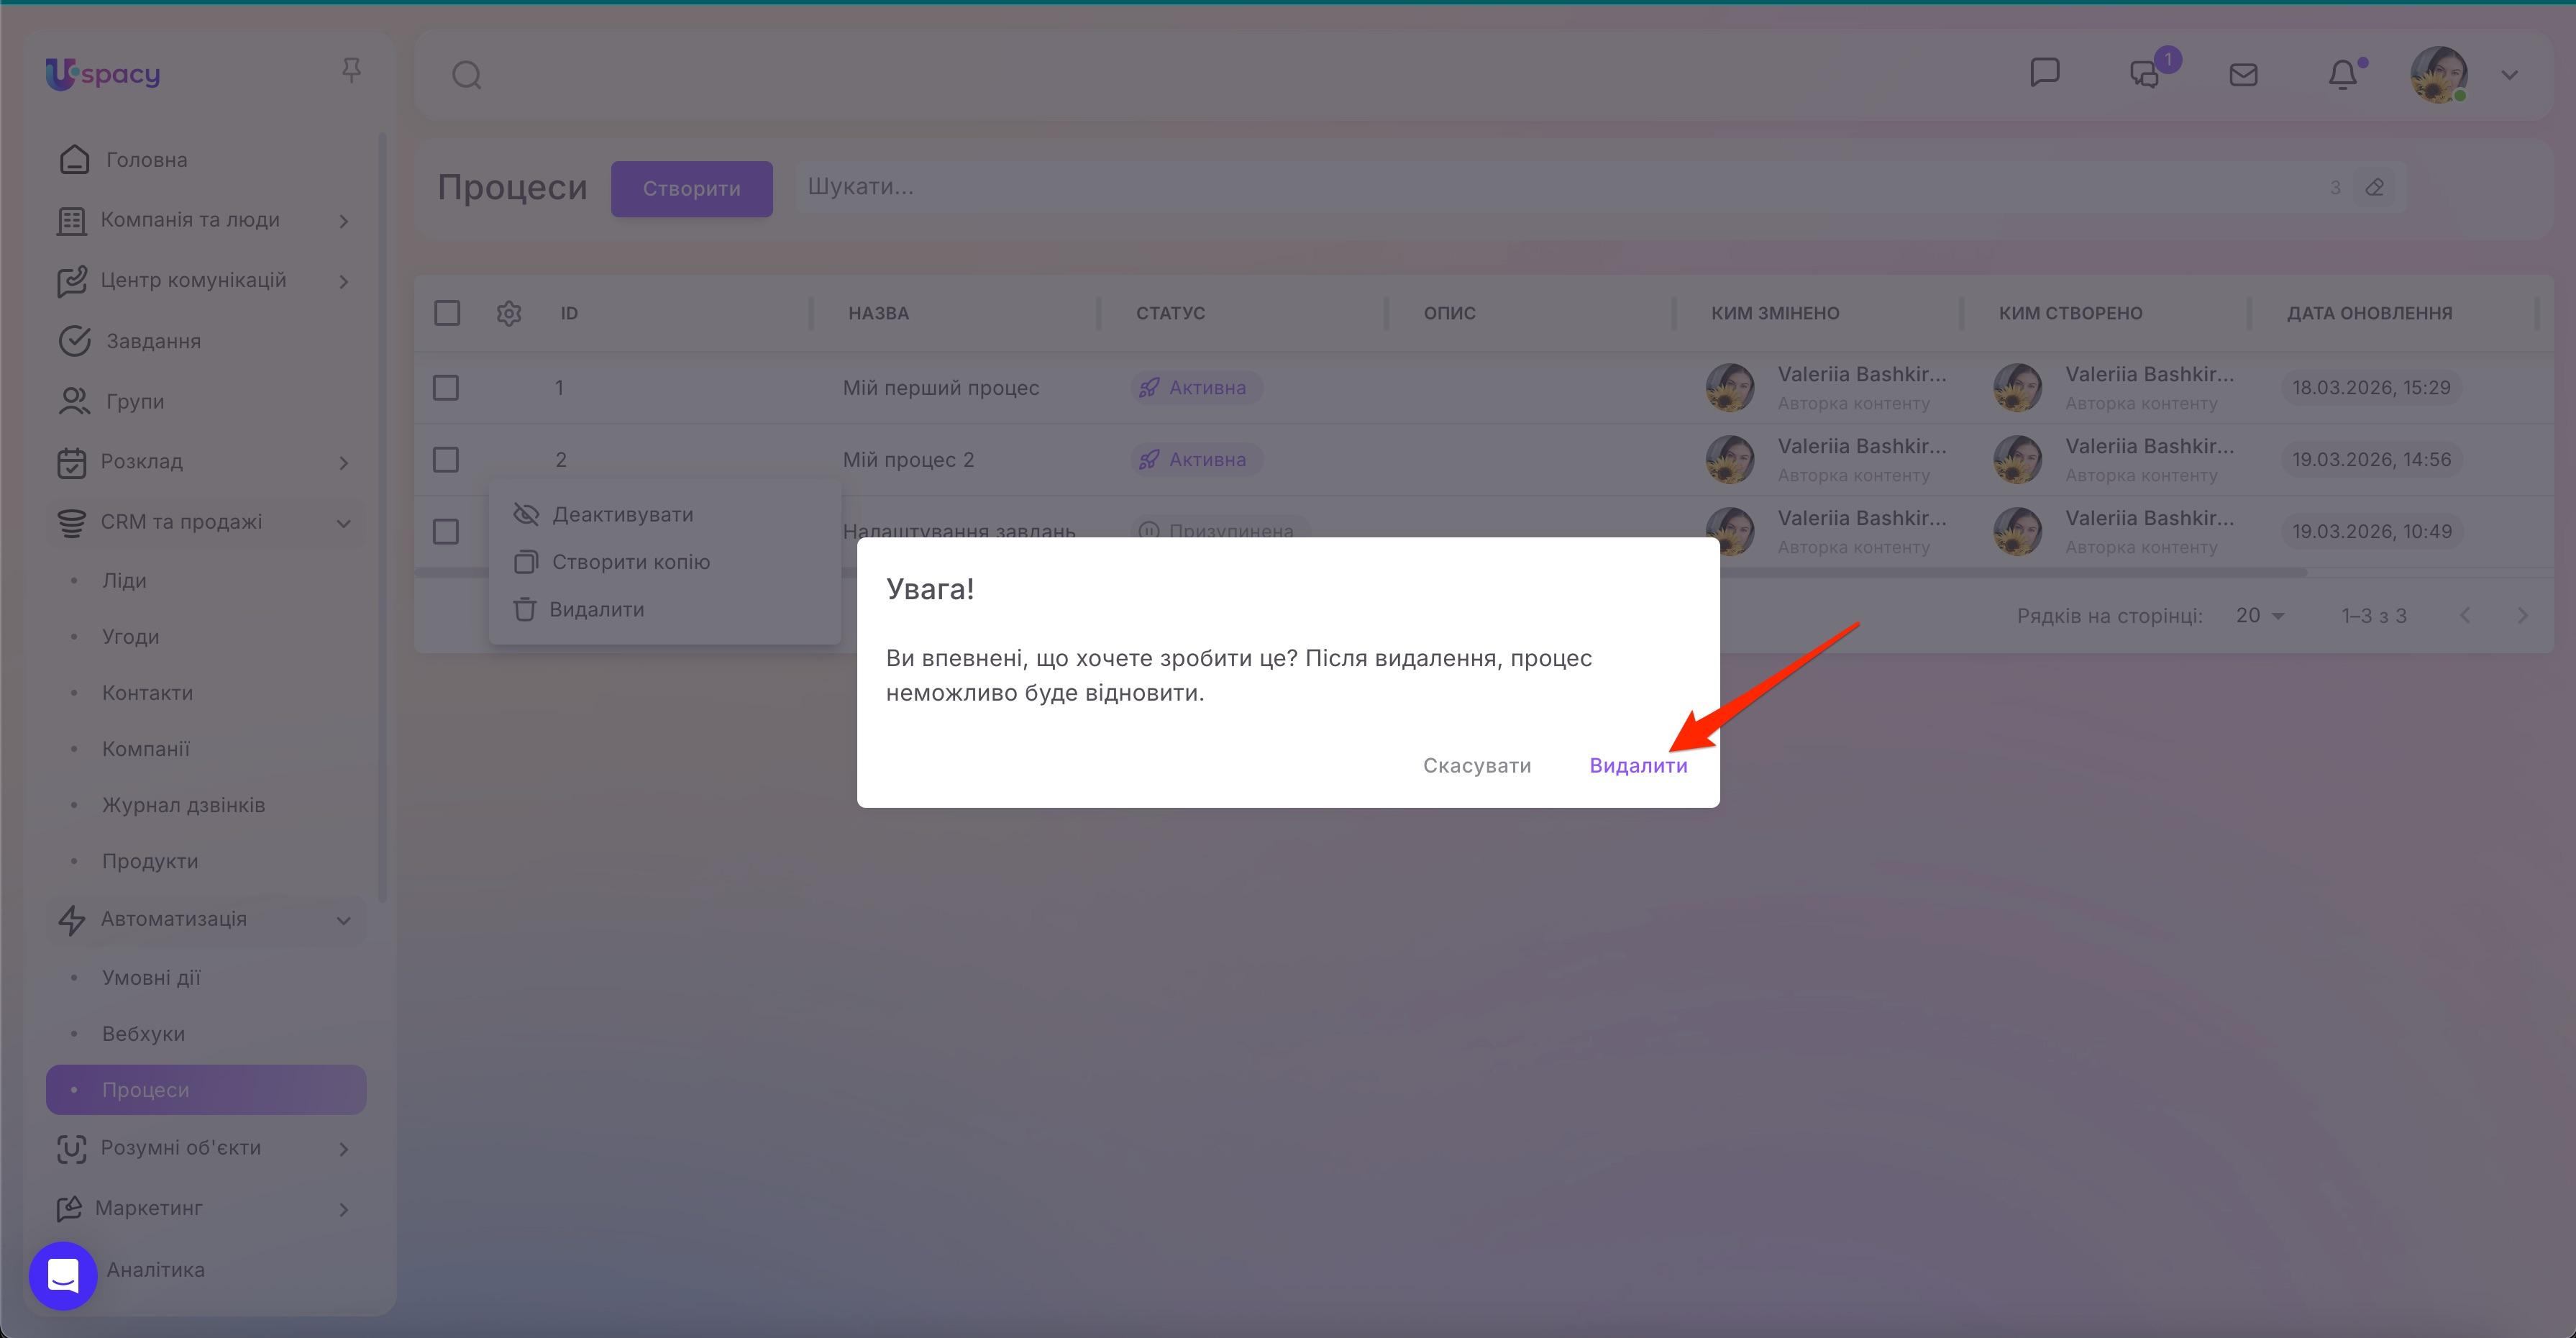The width and height of the screenshot is (2576, 1338).
Task: Choose Деактивувати in context menu
Action: coord(622,514)
